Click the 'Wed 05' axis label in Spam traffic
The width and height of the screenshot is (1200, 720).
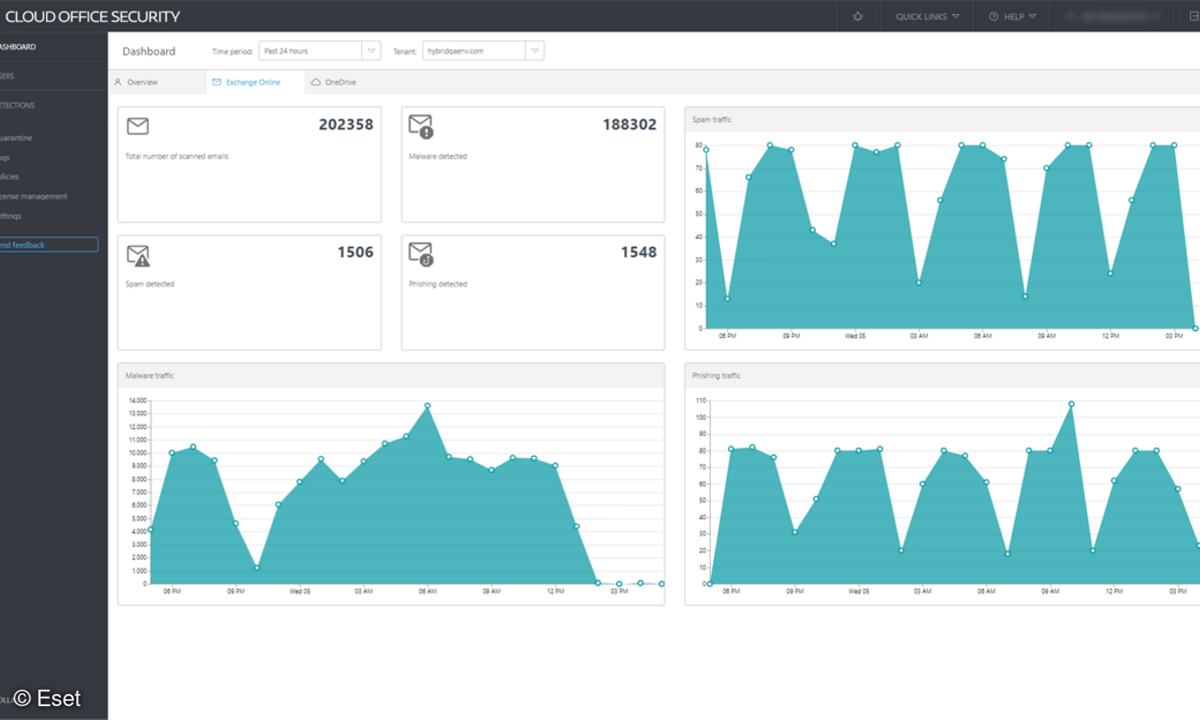856,336
